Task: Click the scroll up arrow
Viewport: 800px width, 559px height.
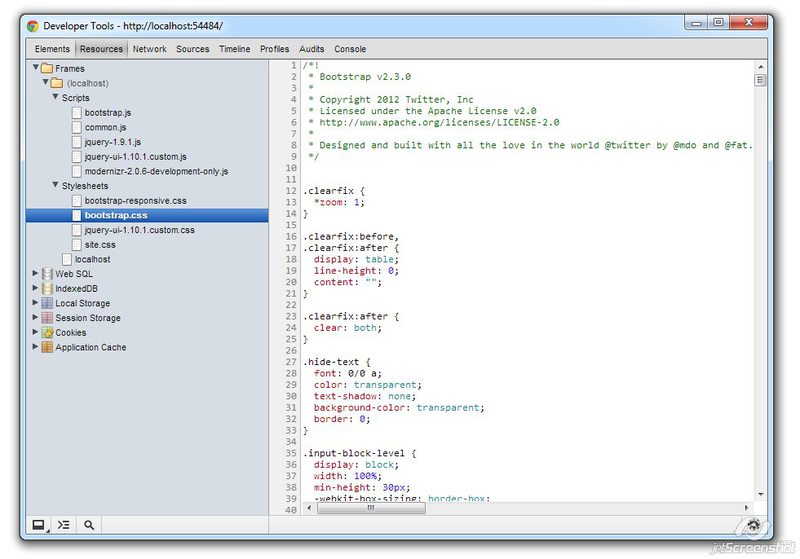Action: tap(760, 67)
